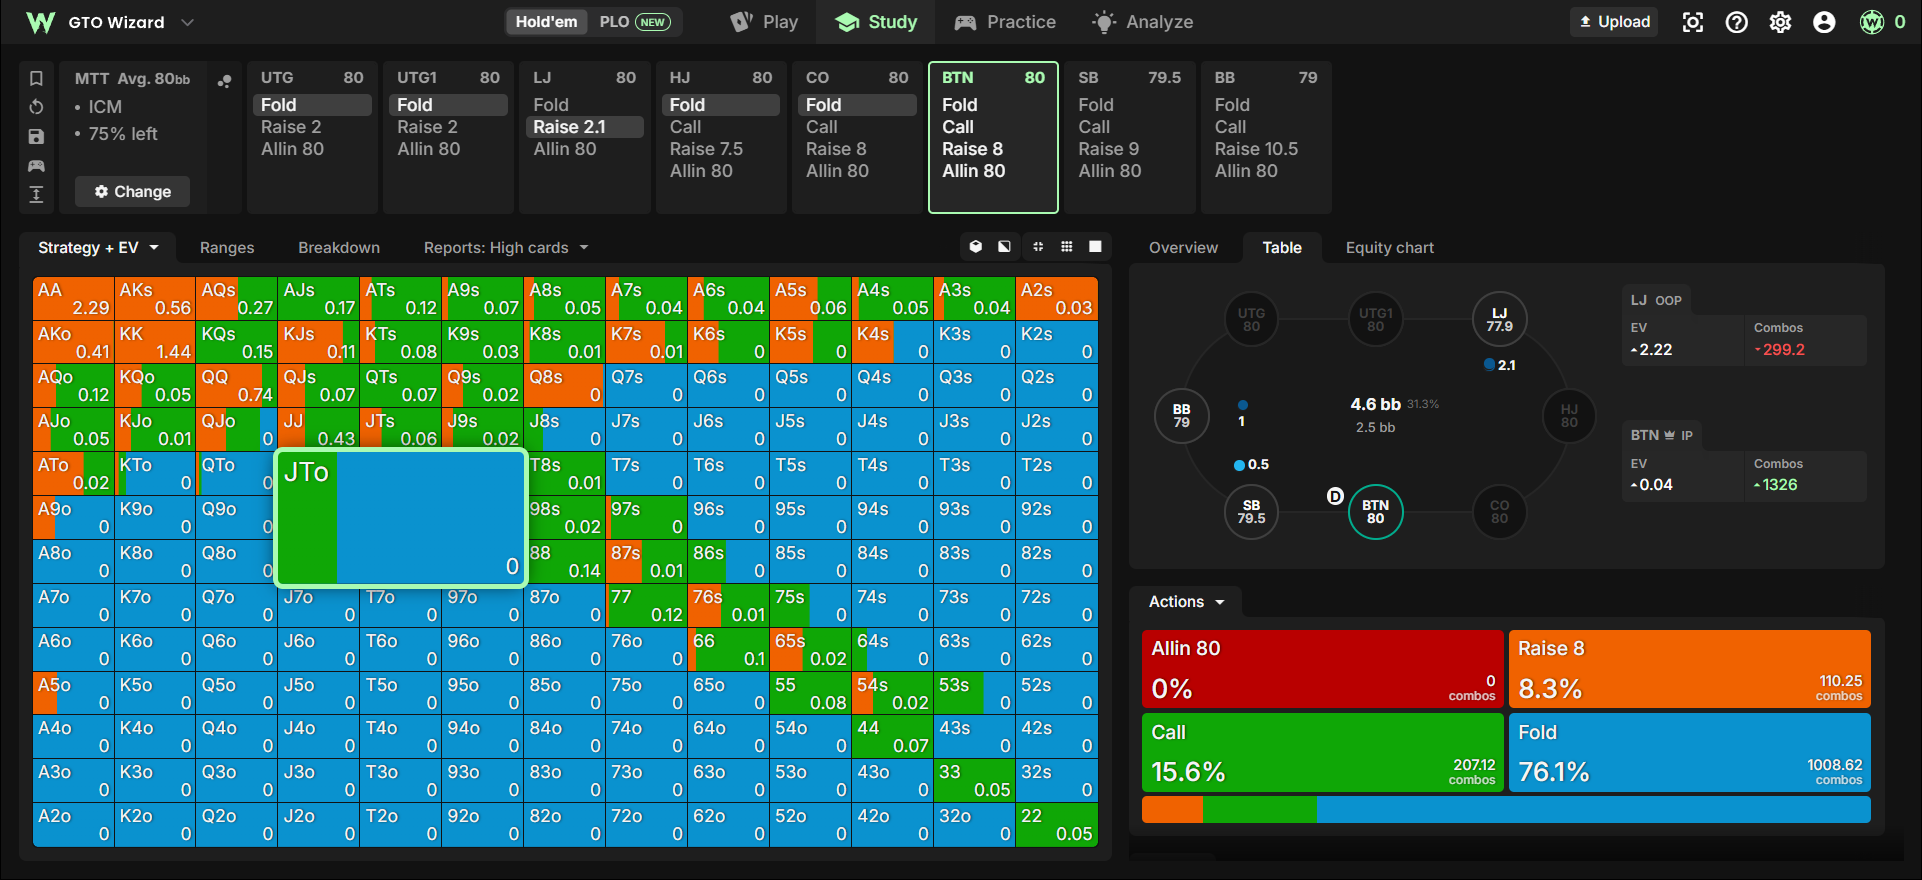Viewport: 1922px width, 880px height.
Task: Open the user account profile icon
Action: click(x=1824, y=22)
